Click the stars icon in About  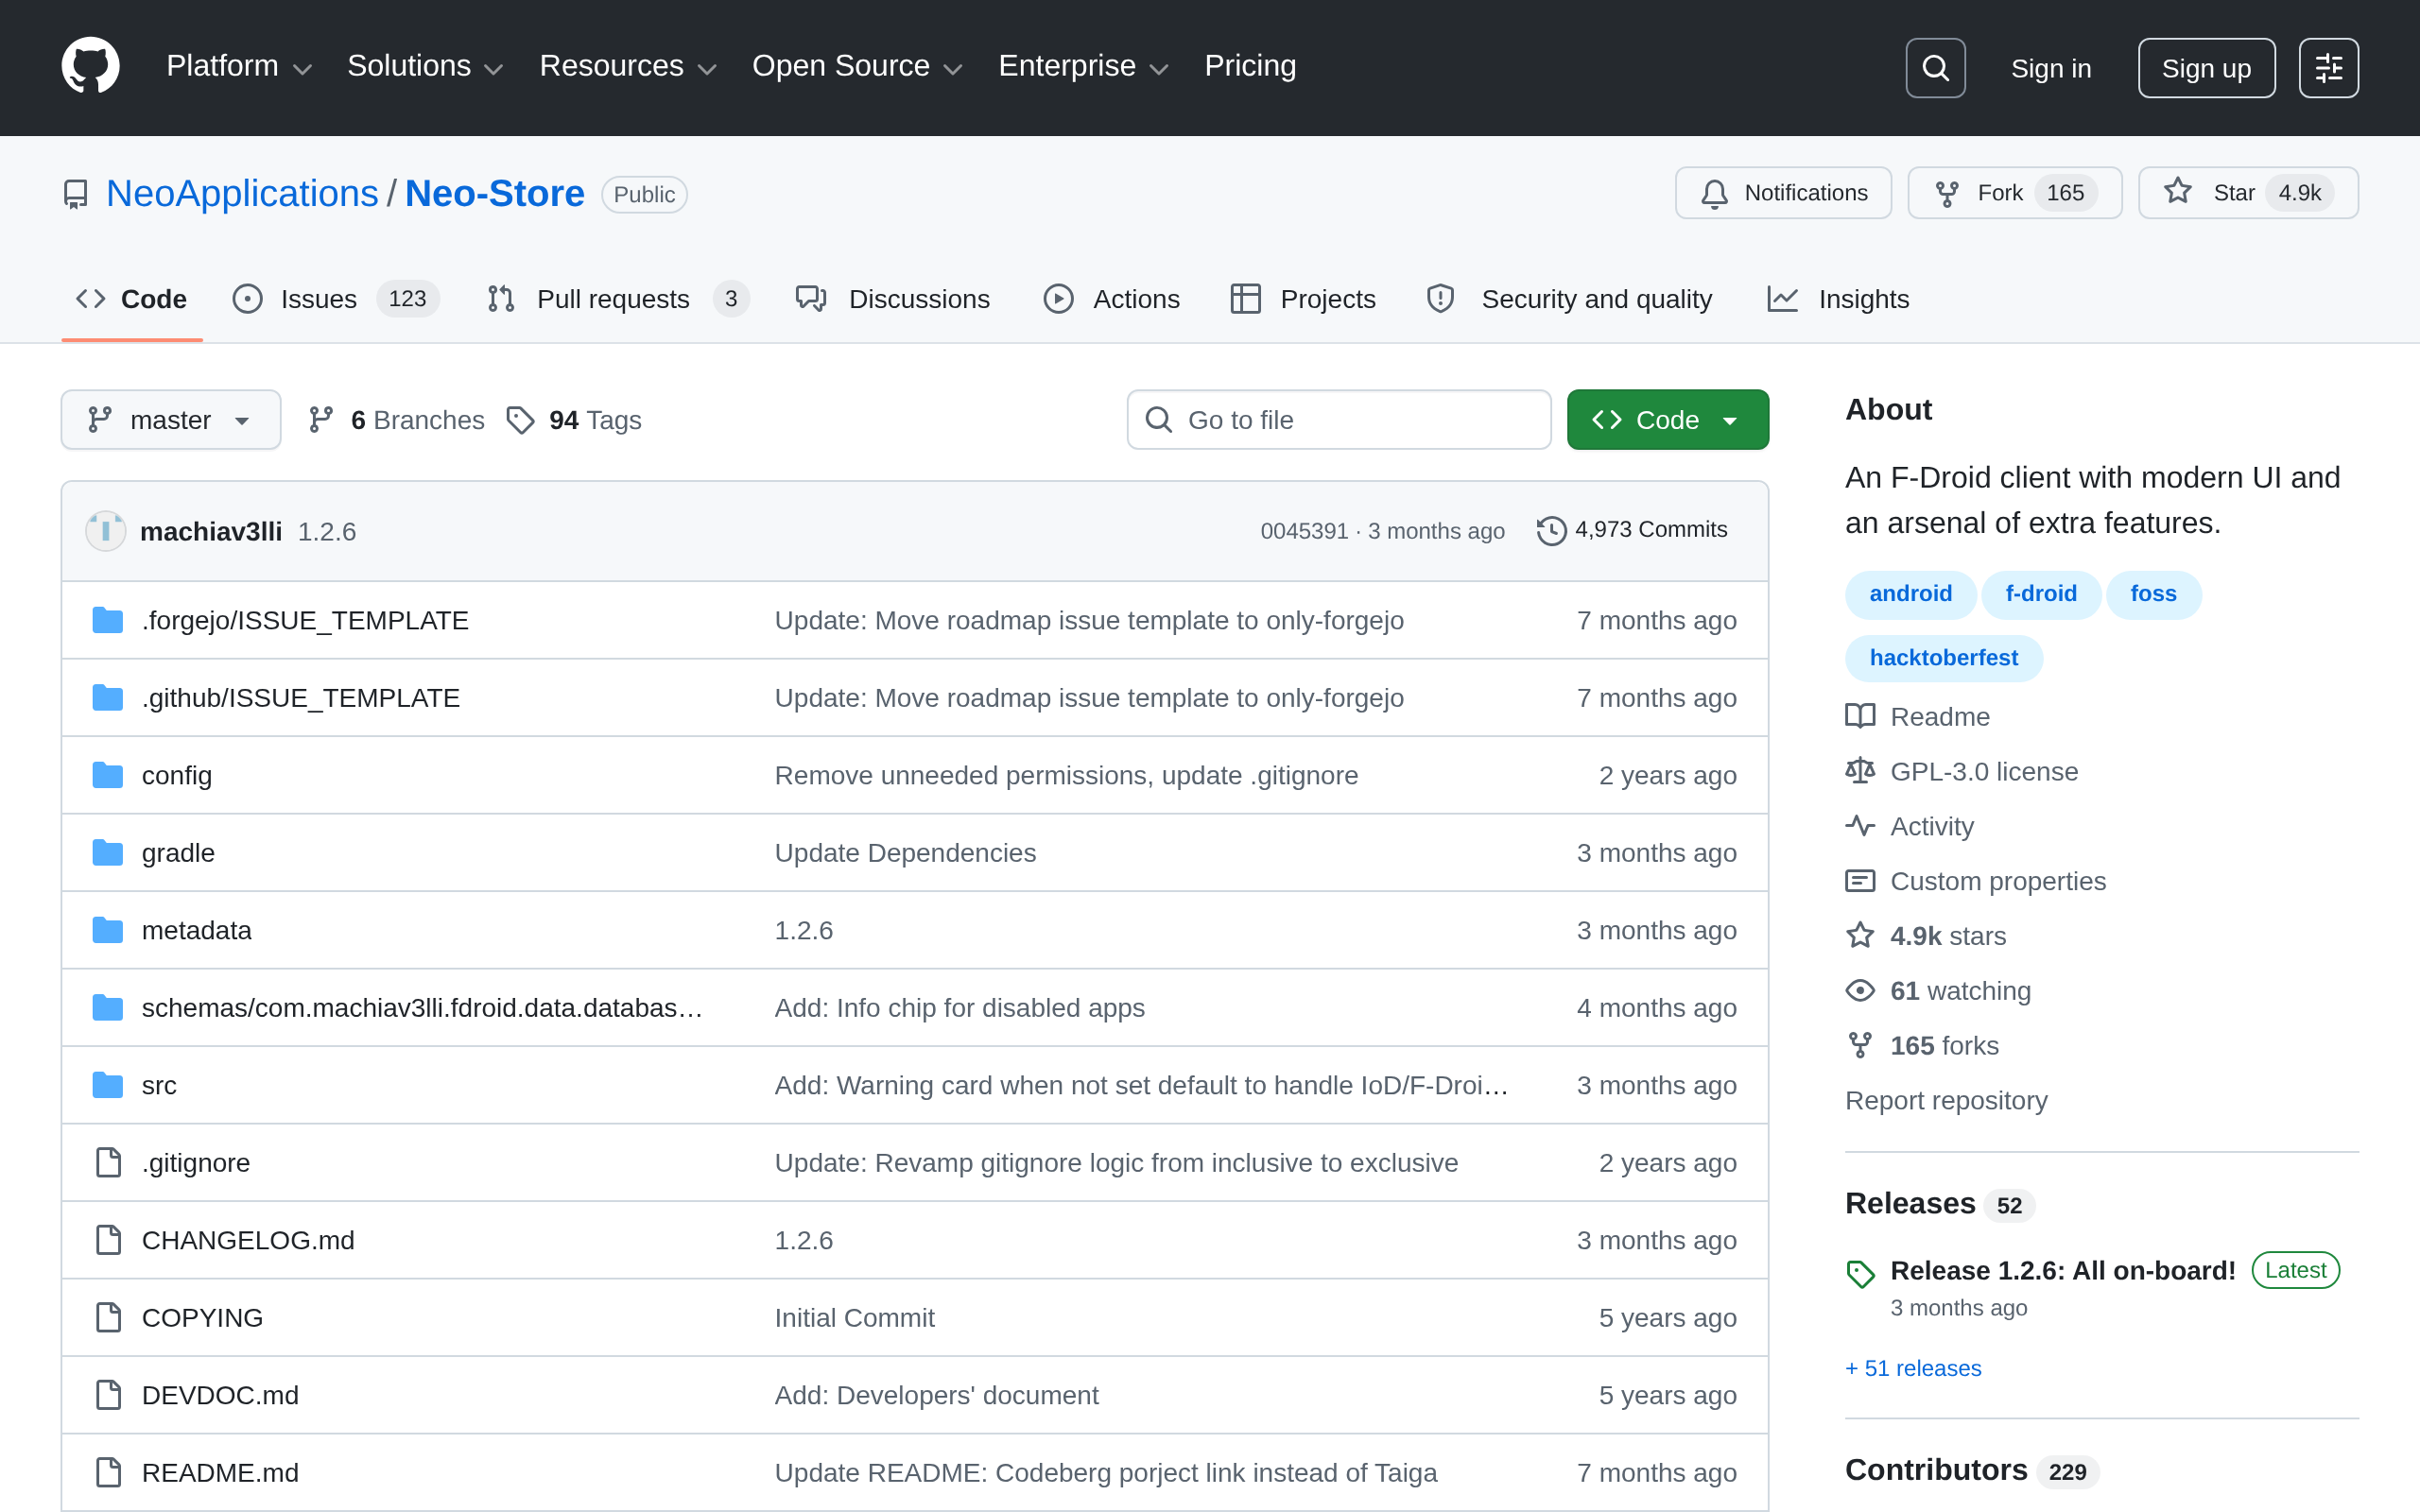(1860, 935)
